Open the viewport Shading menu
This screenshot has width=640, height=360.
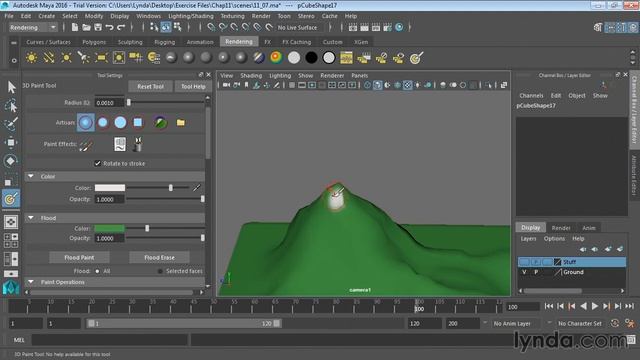(x=251, y=76)
